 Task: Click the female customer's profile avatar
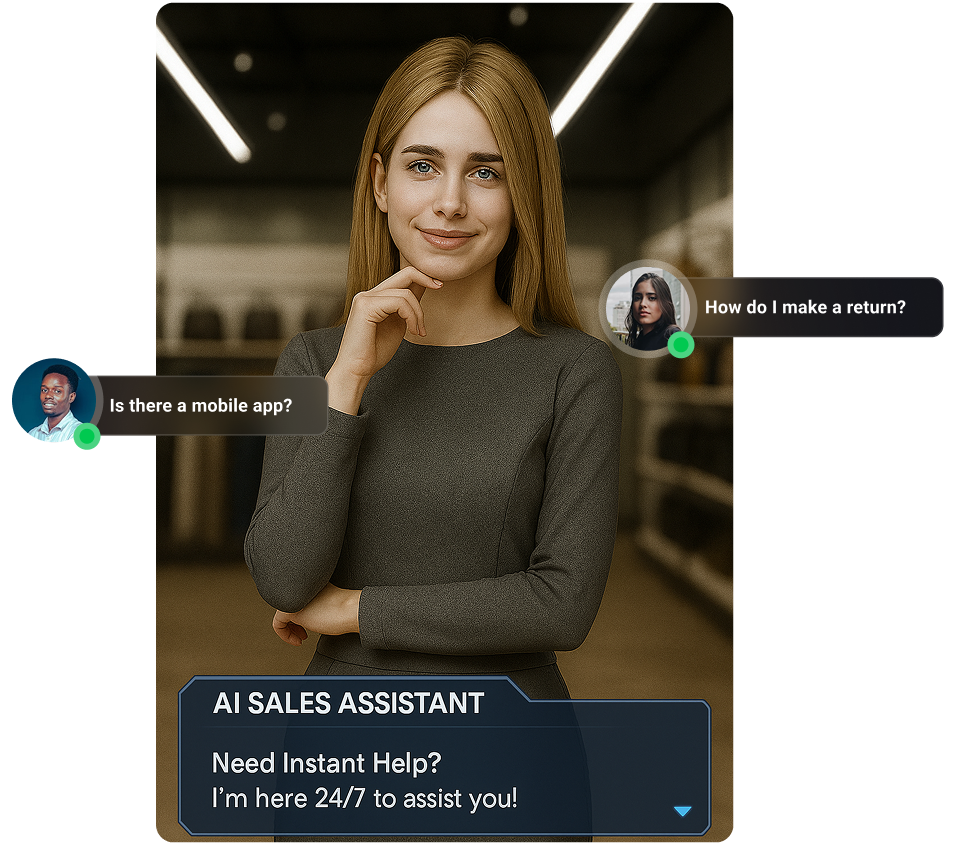coord(644,308)
